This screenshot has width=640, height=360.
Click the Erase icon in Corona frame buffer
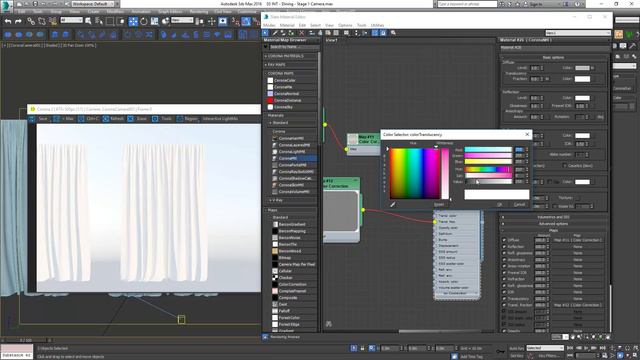pyautogui.click(x=130, y=119)
